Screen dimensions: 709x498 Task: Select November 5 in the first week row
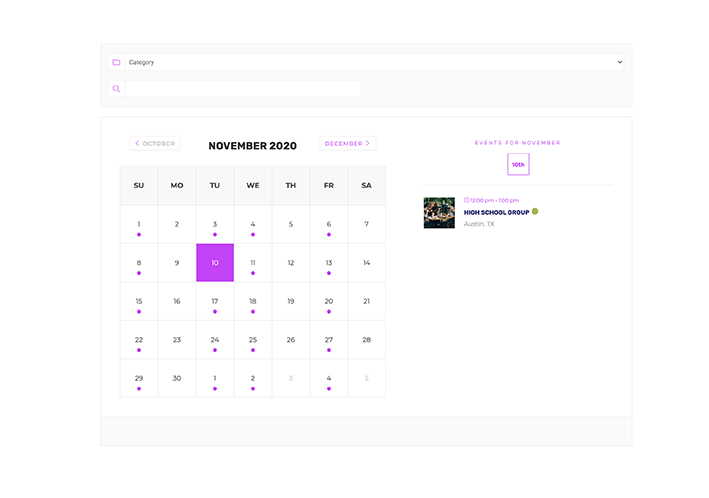(x=291, y=224)
